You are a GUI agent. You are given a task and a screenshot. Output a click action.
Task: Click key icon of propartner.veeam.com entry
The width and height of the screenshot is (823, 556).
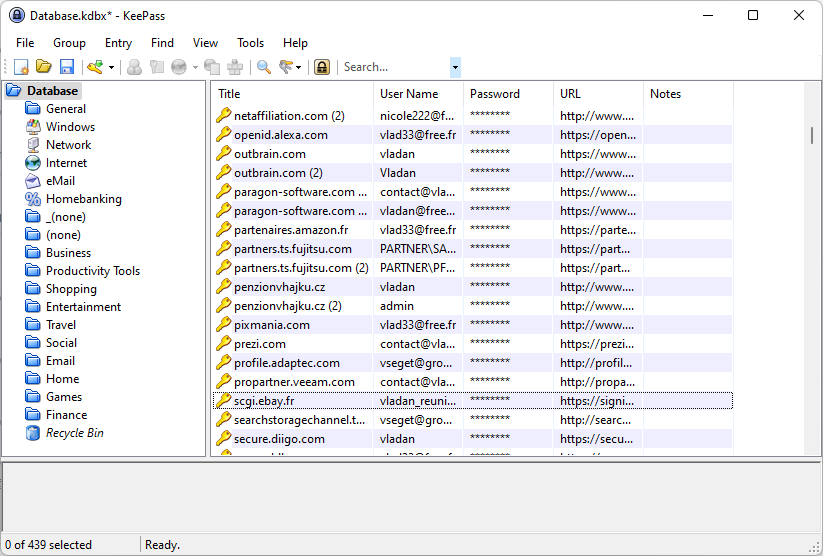pyautogui.click(x=224, y=382)
